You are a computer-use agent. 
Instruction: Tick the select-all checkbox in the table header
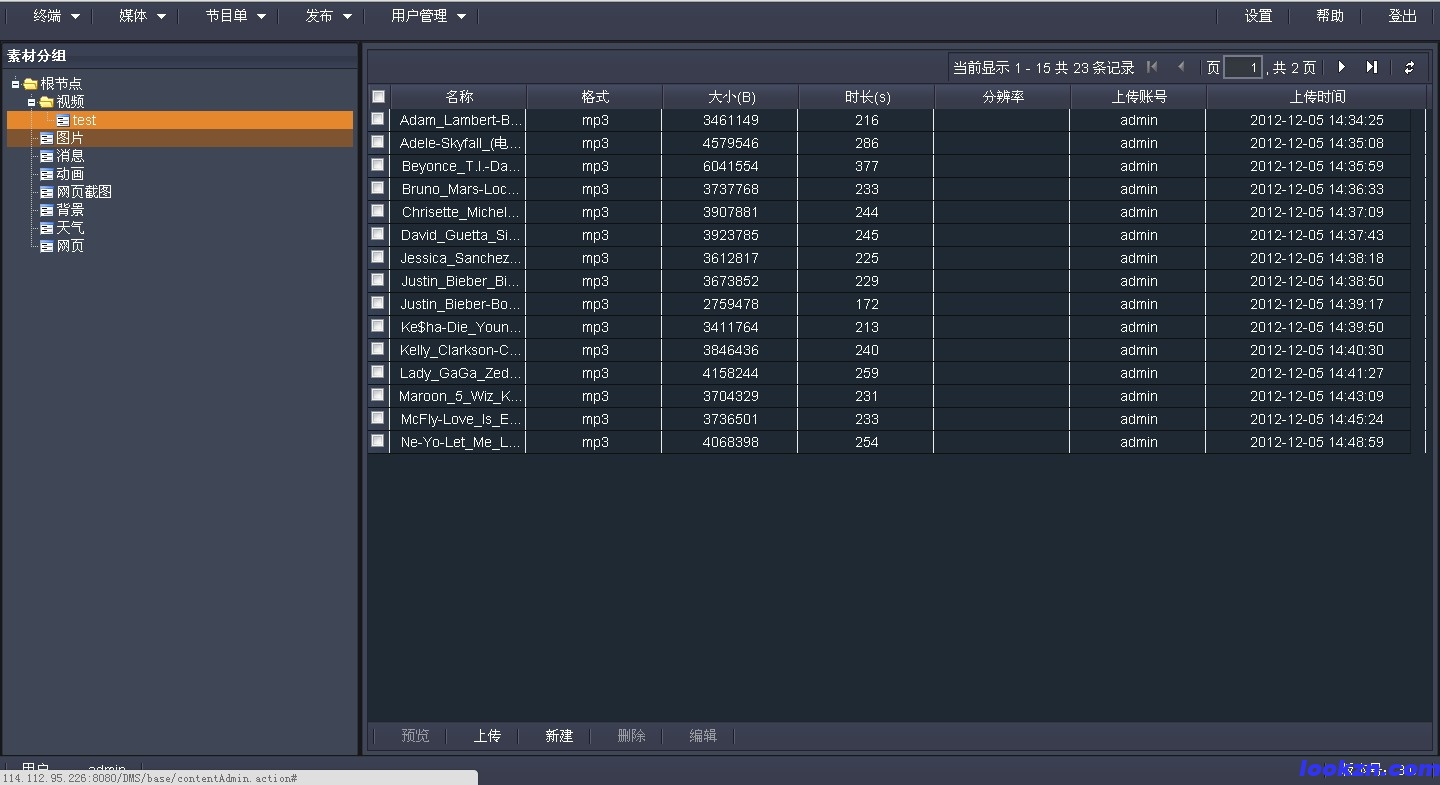click(378, 97)
